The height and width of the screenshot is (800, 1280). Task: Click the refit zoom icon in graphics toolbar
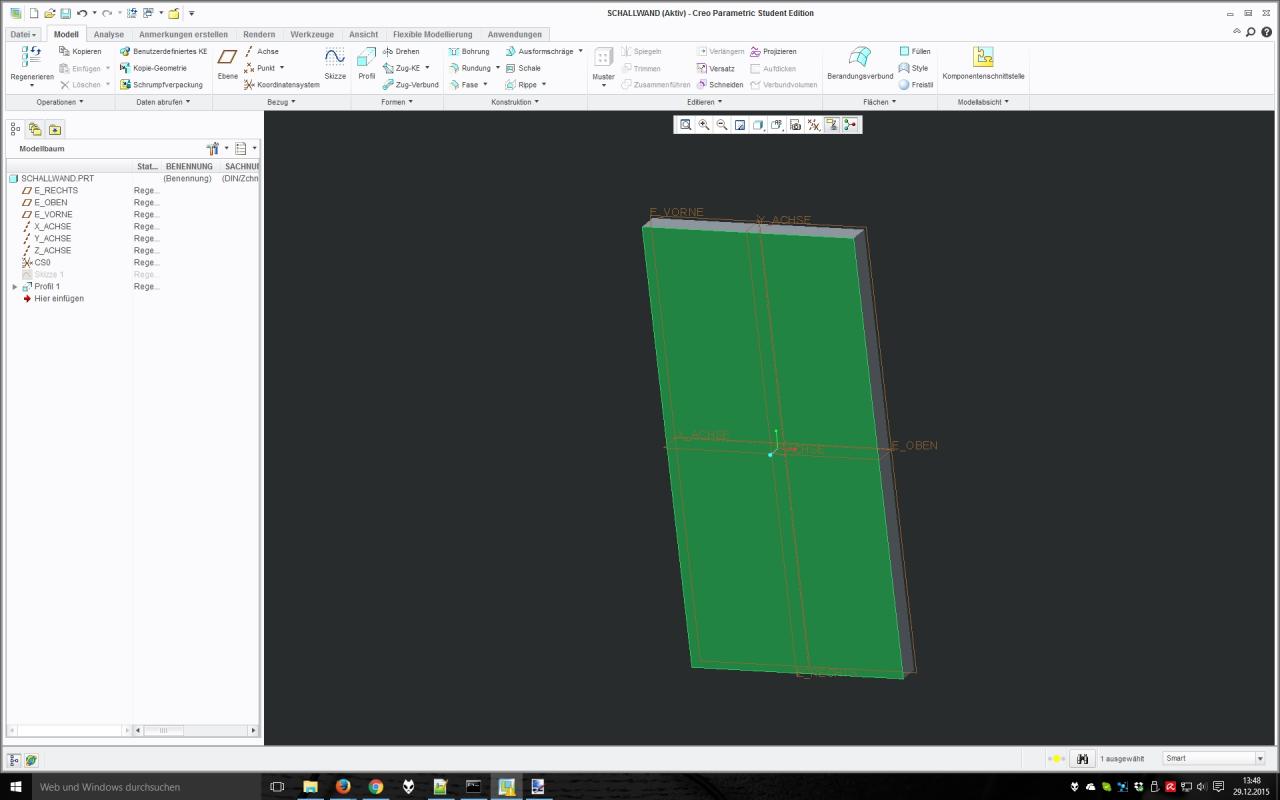tap(686, 125)
